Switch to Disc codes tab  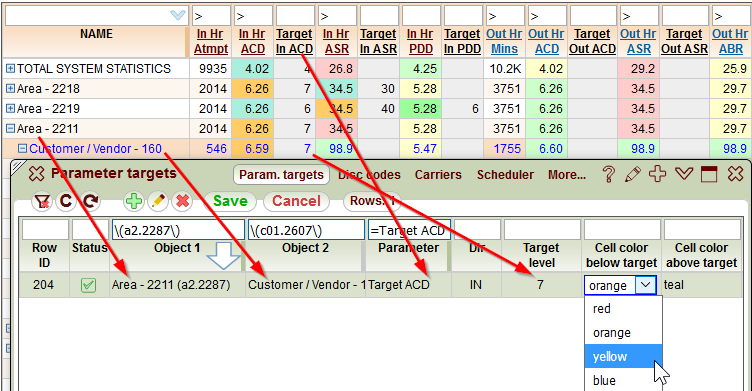[x=369, y=175]
